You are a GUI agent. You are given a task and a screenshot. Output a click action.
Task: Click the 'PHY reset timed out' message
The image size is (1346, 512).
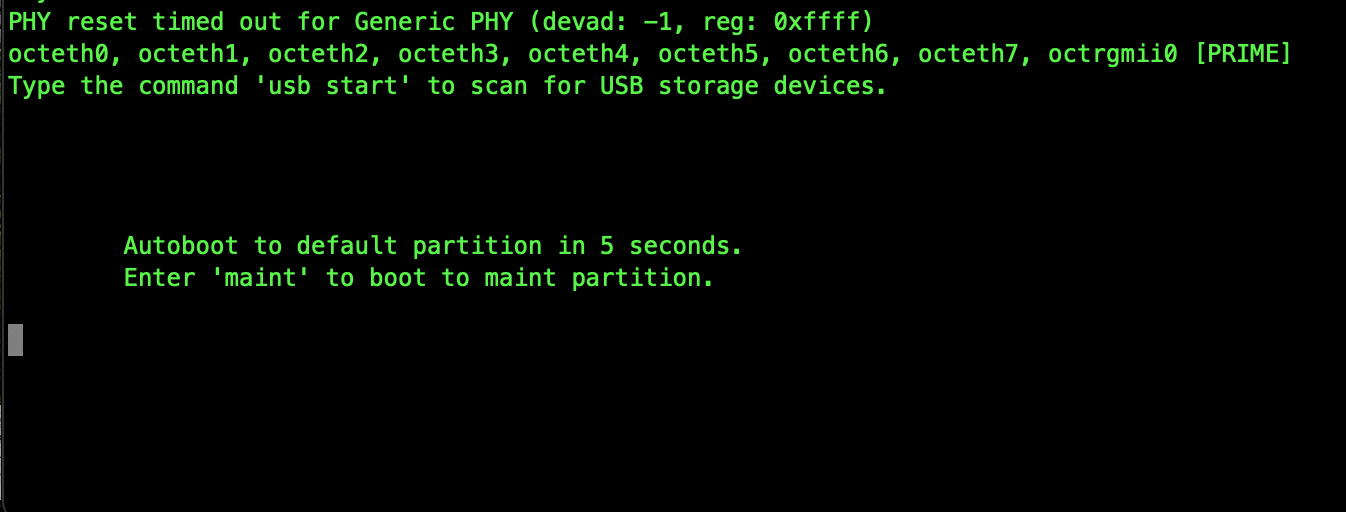tap(145, 22)
